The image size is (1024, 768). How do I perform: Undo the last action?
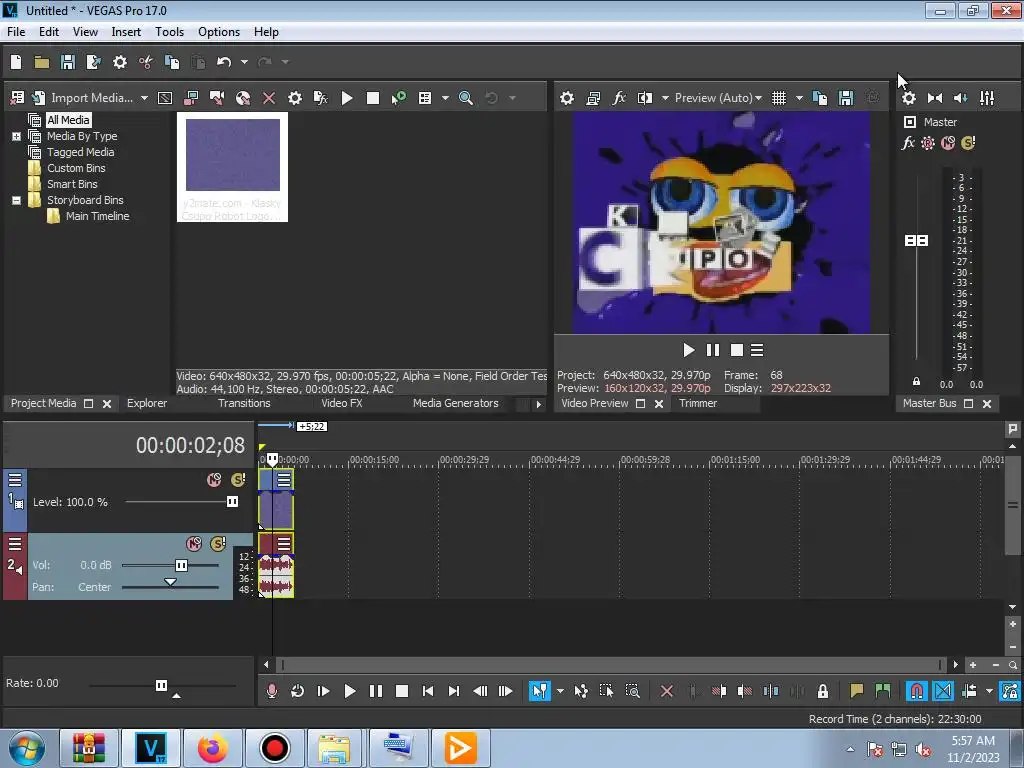tap(224, 62)
